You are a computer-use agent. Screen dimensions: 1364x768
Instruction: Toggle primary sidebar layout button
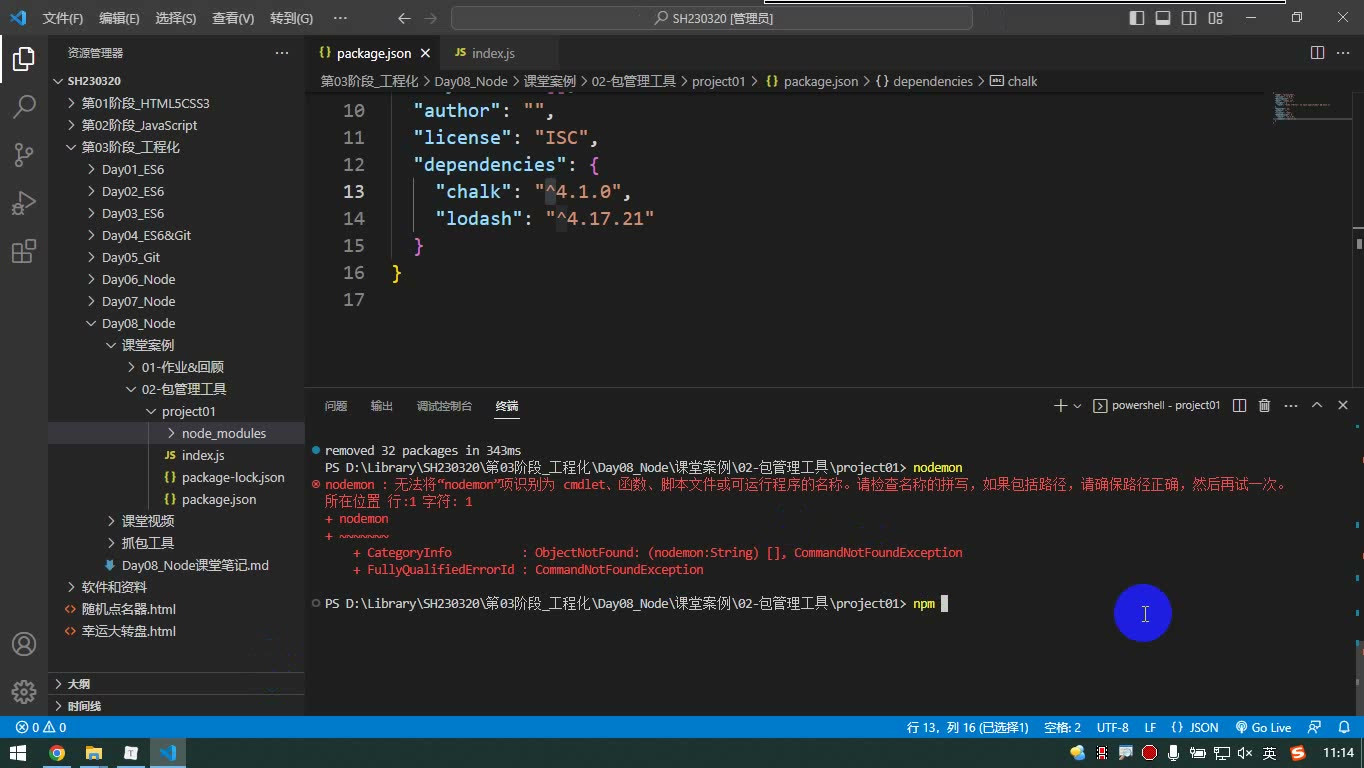[x=1137, y=18]
